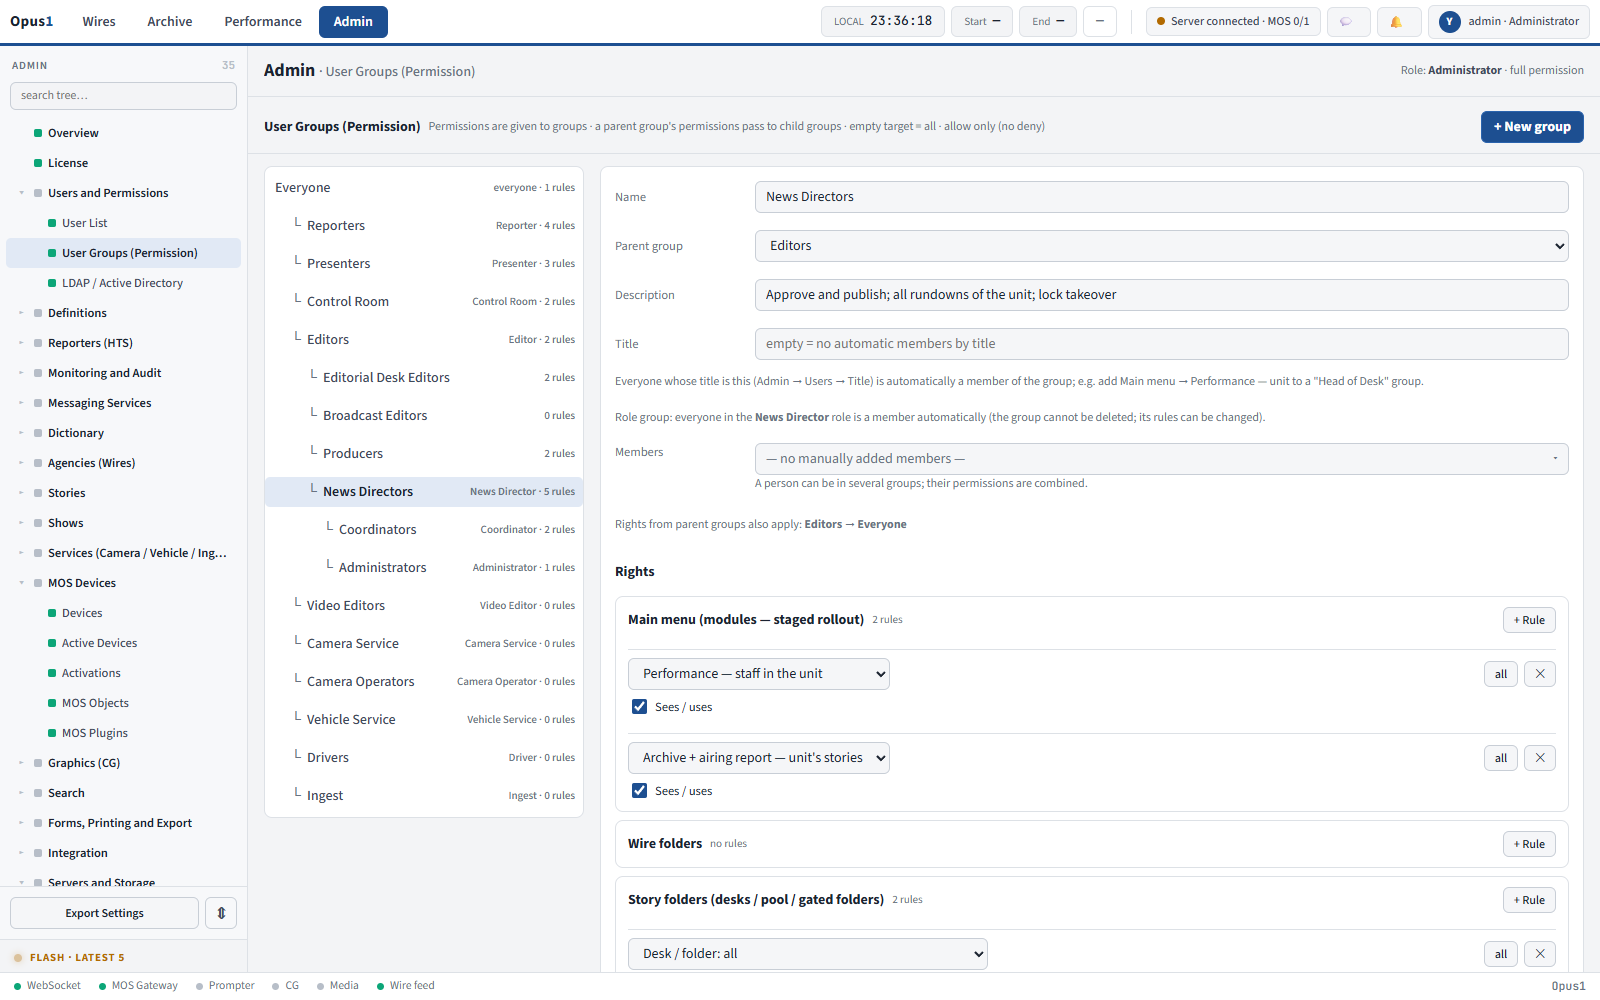
Task: Click the expand/collapse tree arrows icon
Action: coord(221,913)
